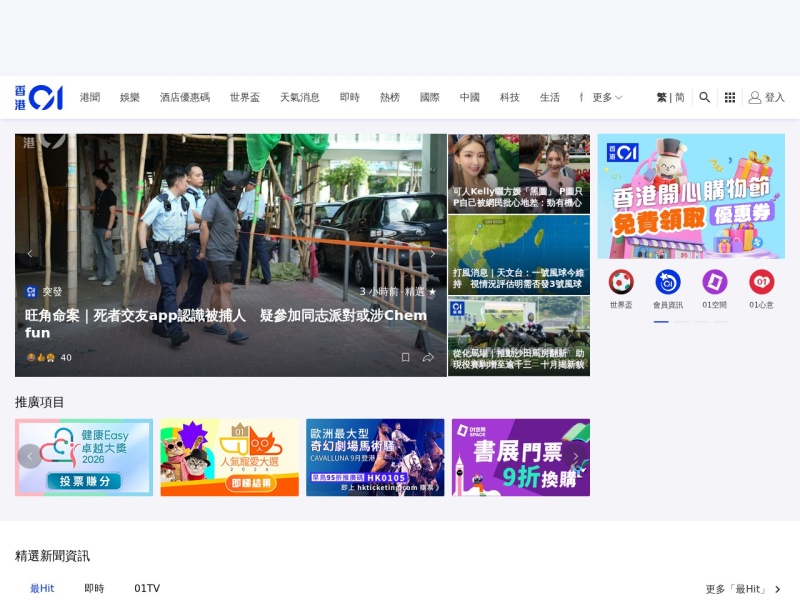
Task: Click 登入 login link
Action: (x=774, y=97)
